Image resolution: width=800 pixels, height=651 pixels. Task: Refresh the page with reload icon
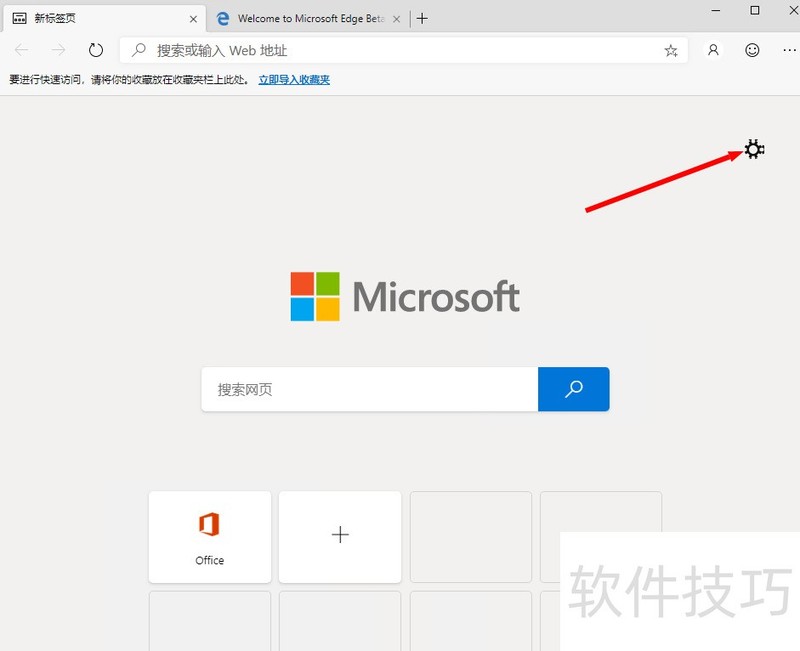click(x=96, y=50)
